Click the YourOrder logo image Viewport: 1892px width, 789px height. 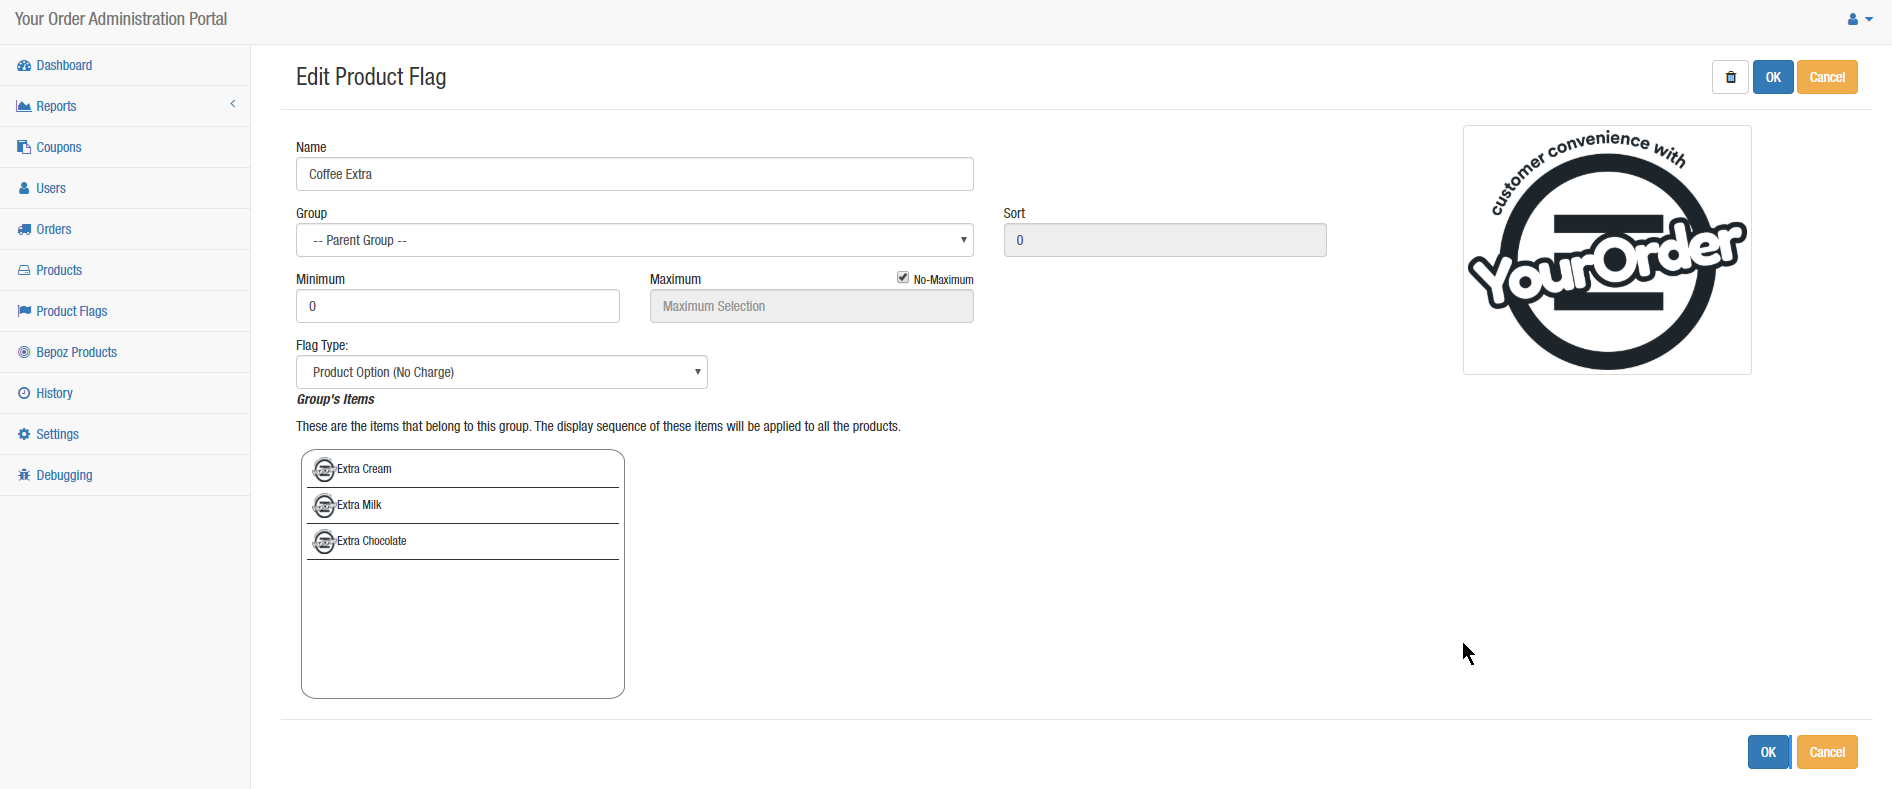1607,250
